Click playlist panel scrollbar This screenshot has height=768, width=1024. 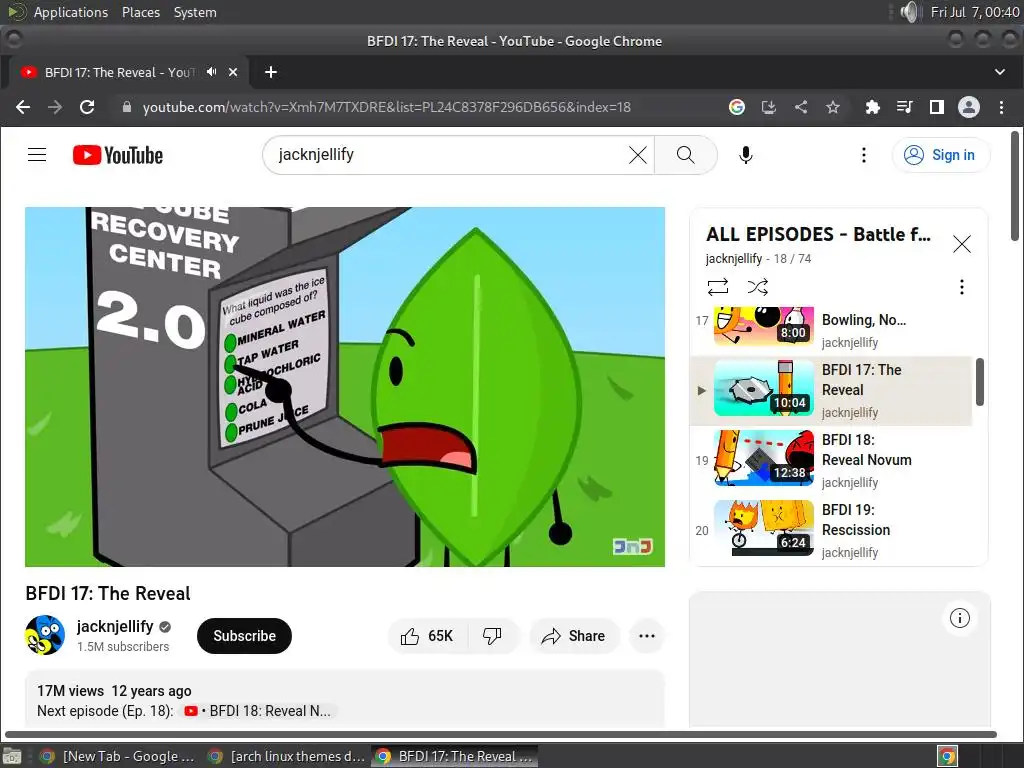pyautogui.click(x=979, y=381)
